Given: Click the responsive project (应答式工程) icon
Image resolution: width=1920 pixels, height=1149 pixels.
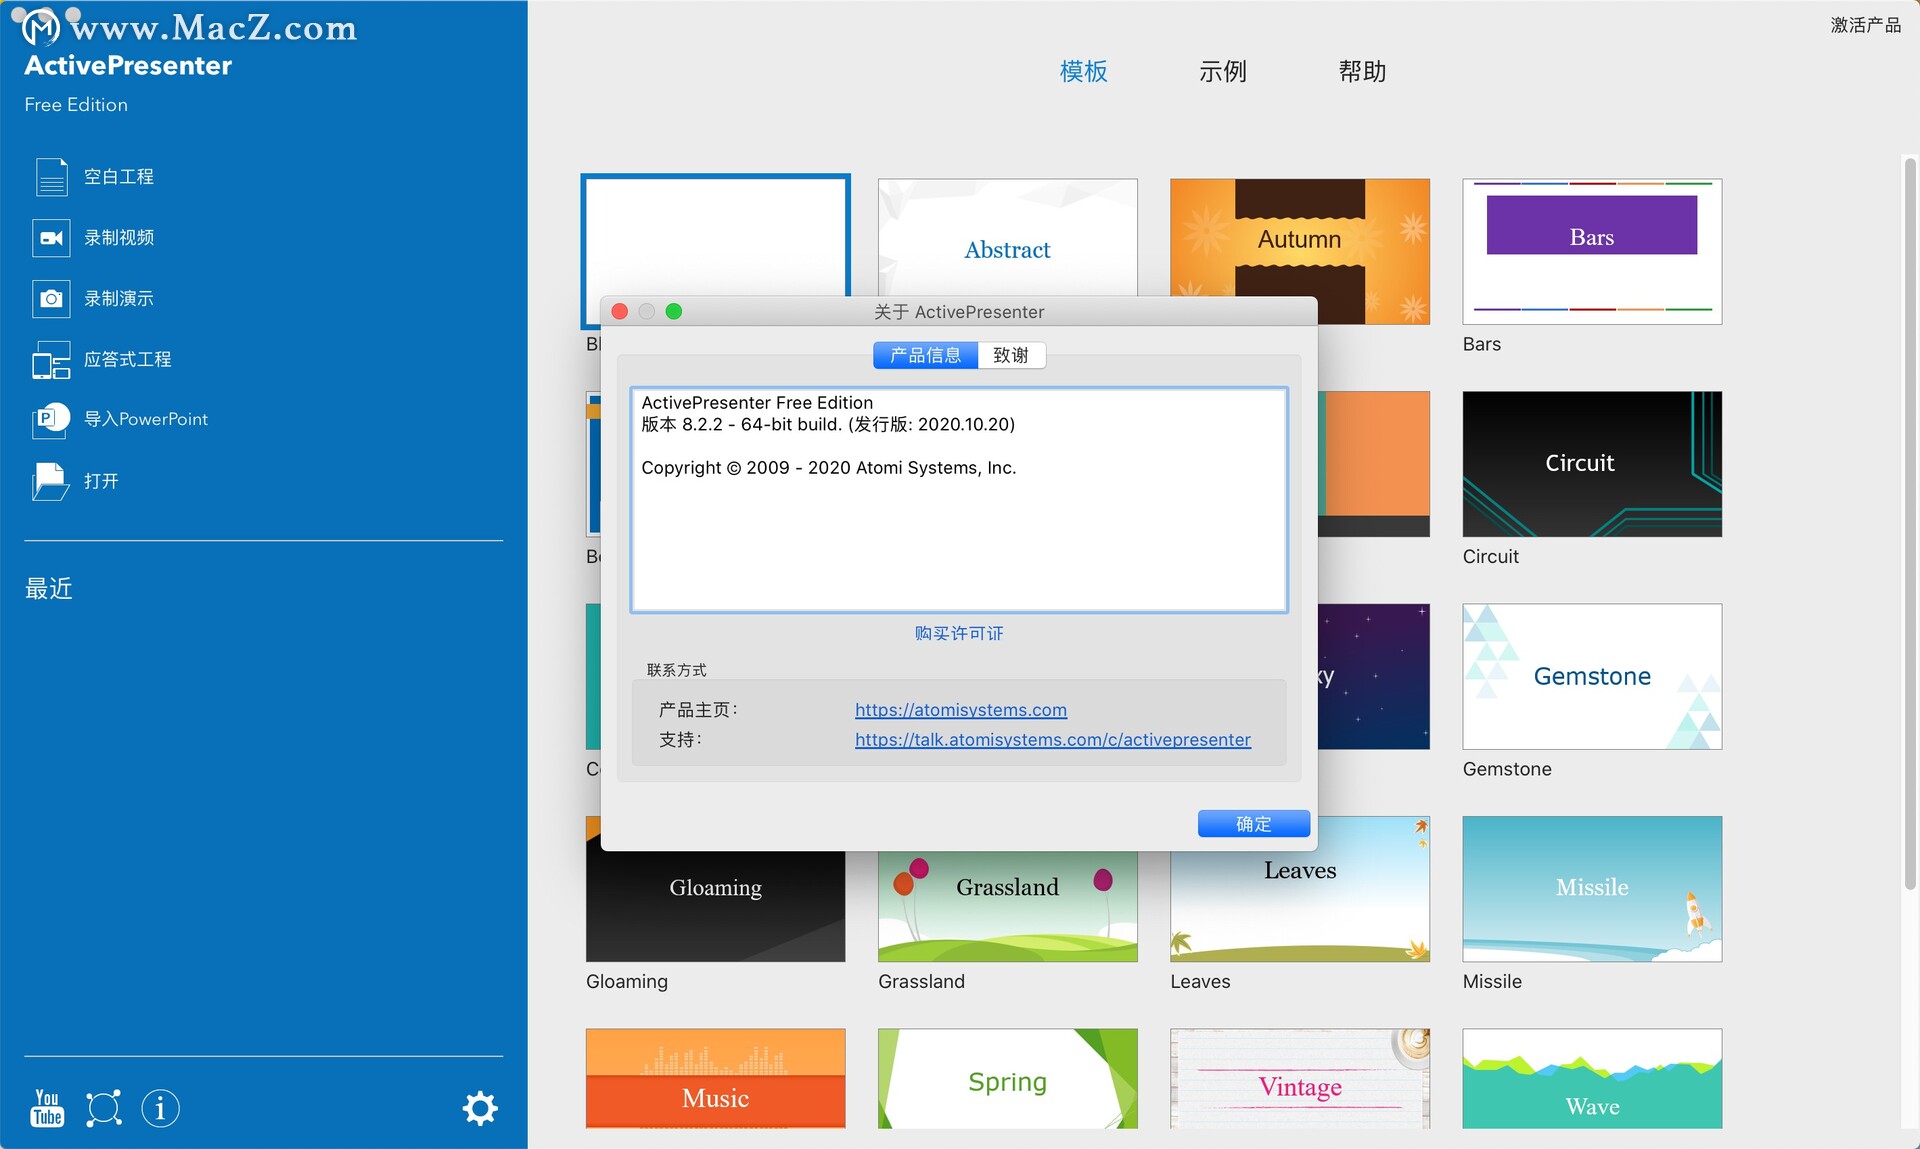Looking at the screenshot, I should click(51, 360).
